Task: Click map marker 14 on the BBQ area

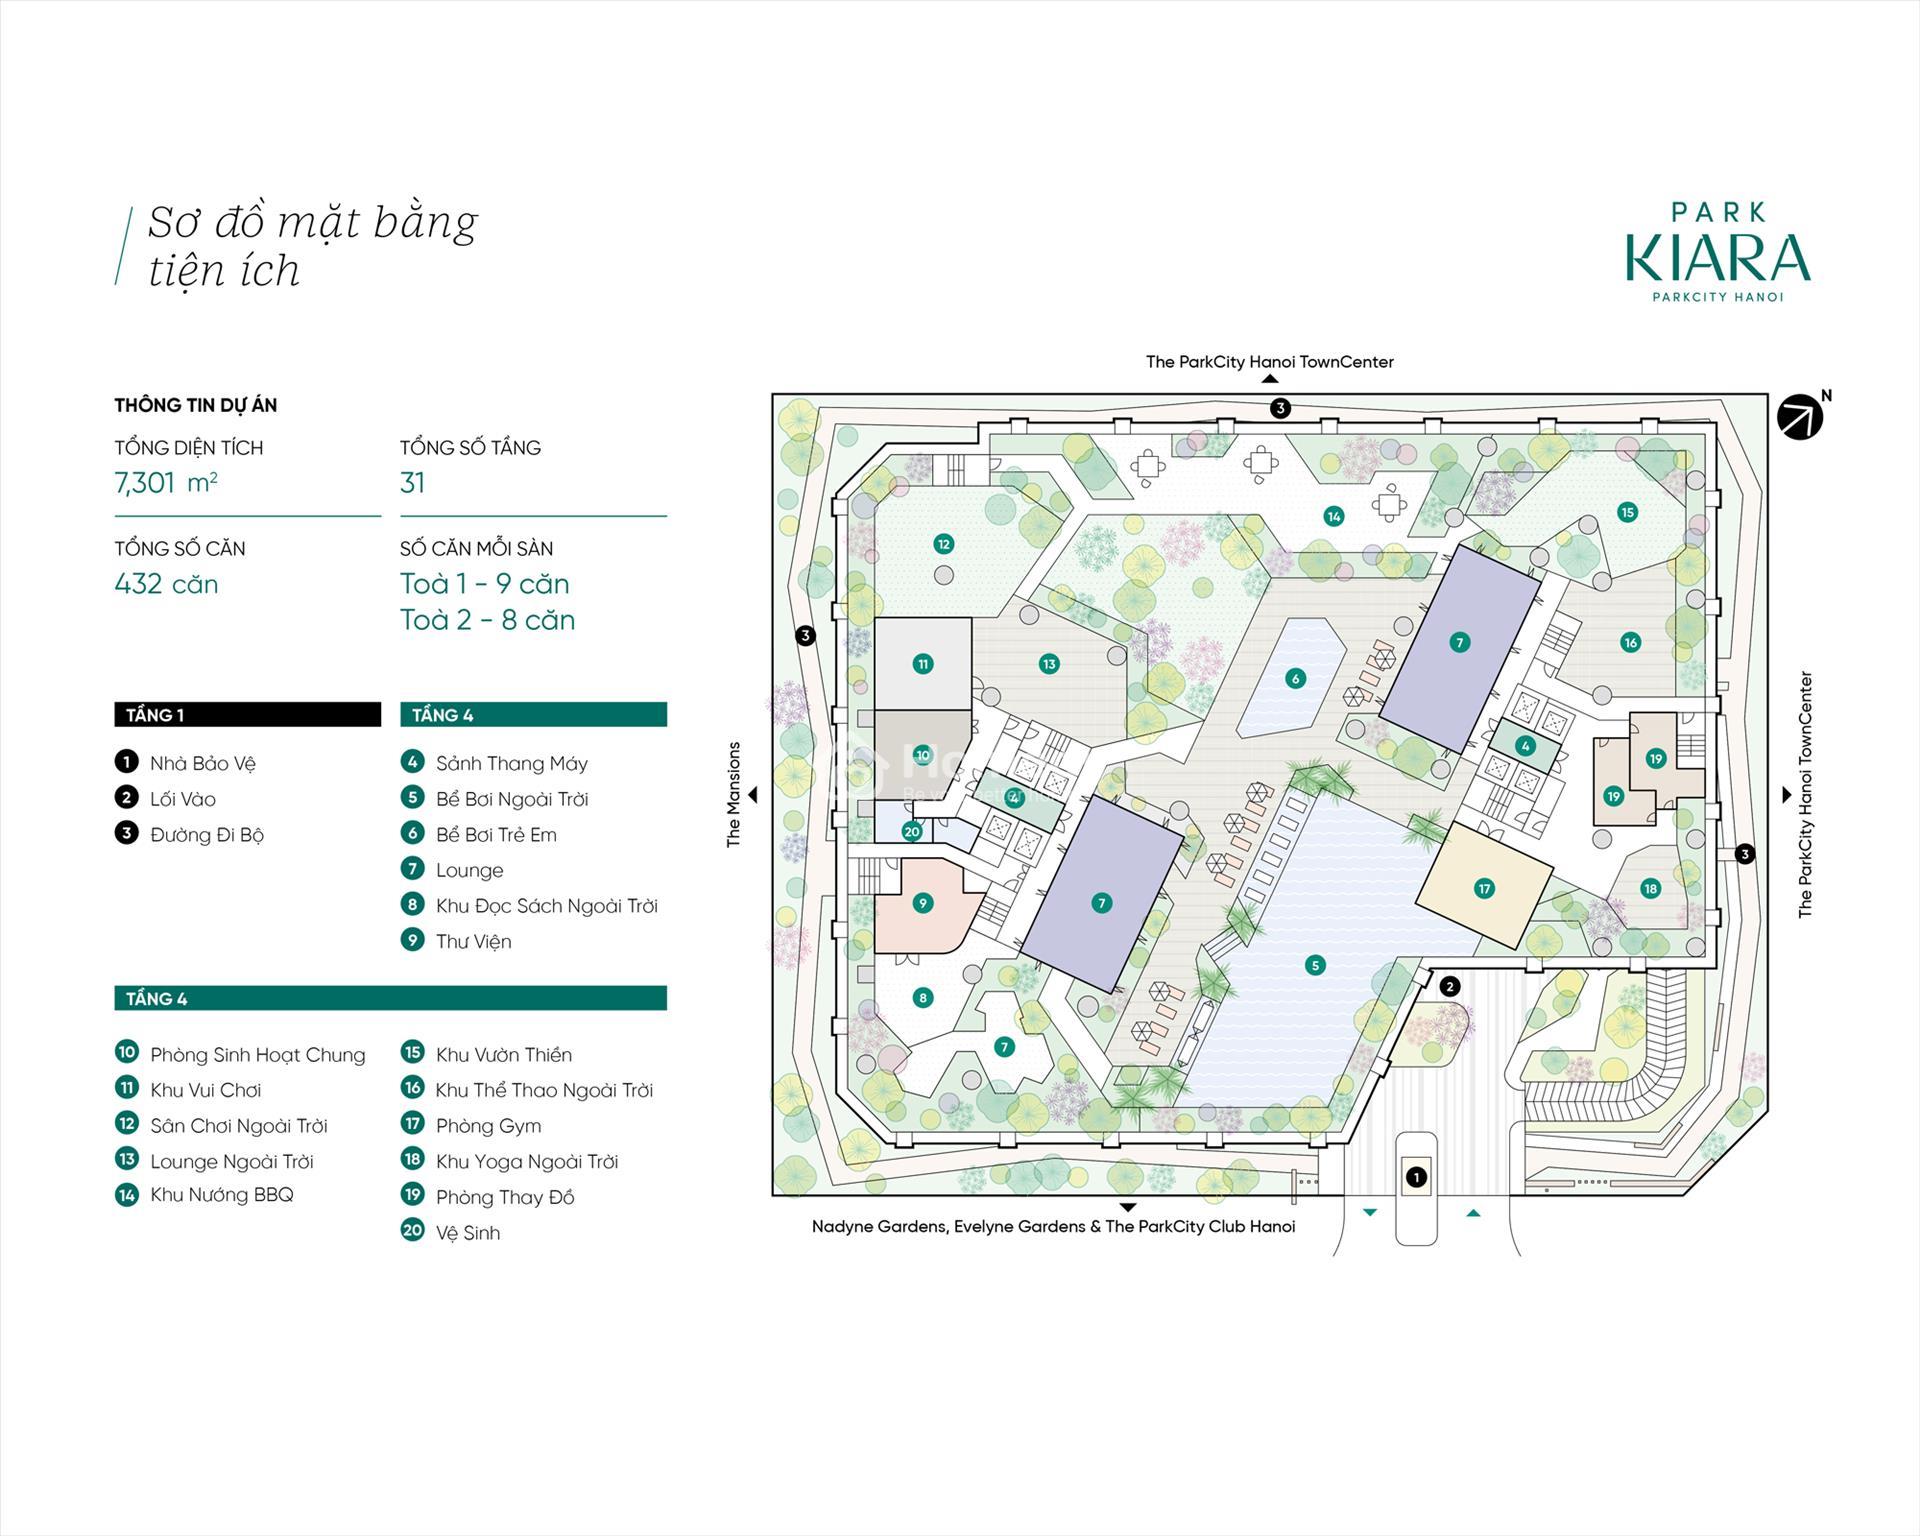Action: click(1333, 516)
